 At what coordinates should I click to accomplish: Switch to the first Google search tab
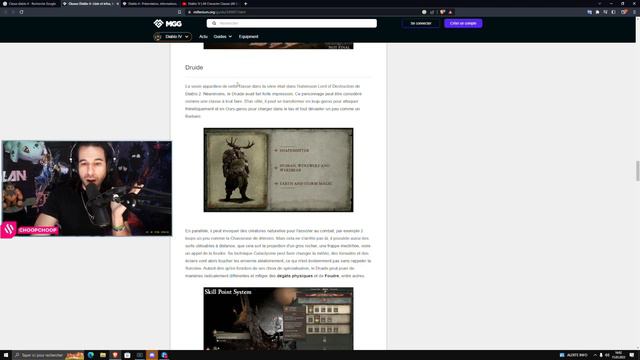pyautogui.click(x=30, y=4)
